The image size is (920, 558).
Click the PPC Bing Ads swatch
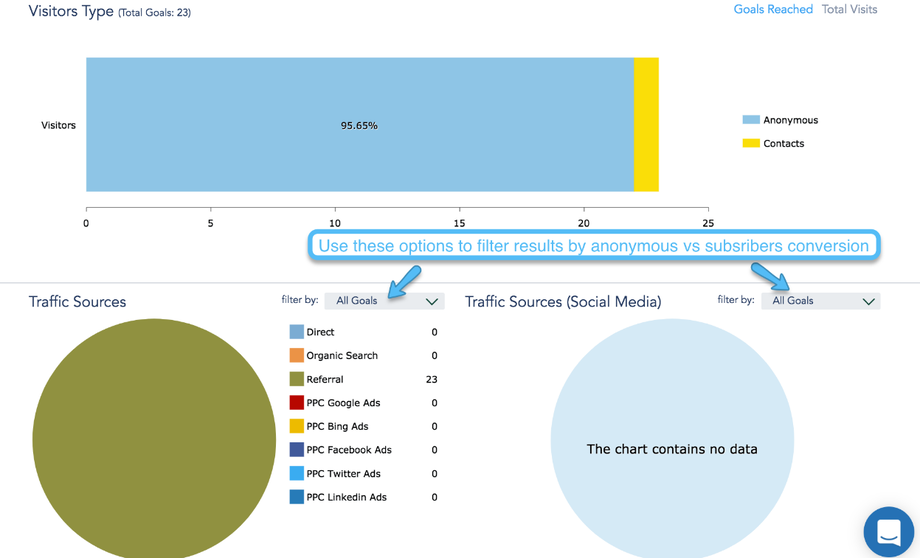(297, 427)
